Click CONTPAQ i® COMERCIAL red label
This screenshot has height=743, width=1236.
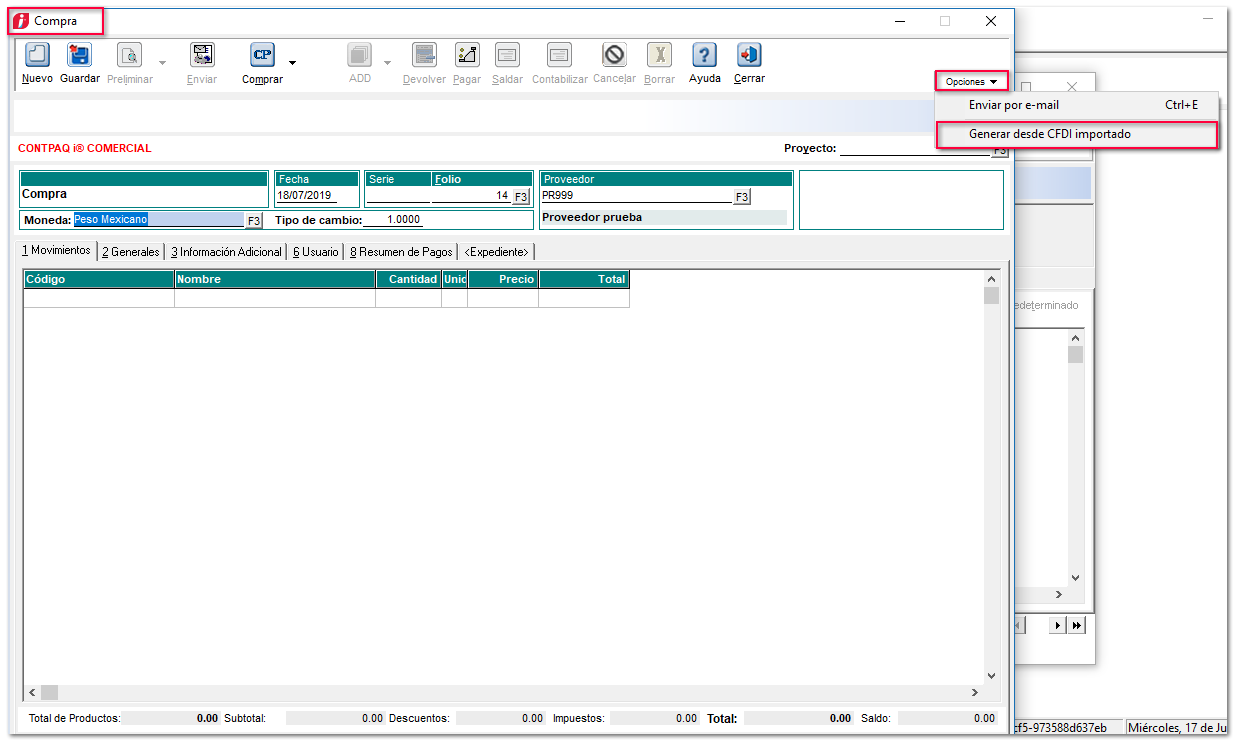tap(85, 148)
